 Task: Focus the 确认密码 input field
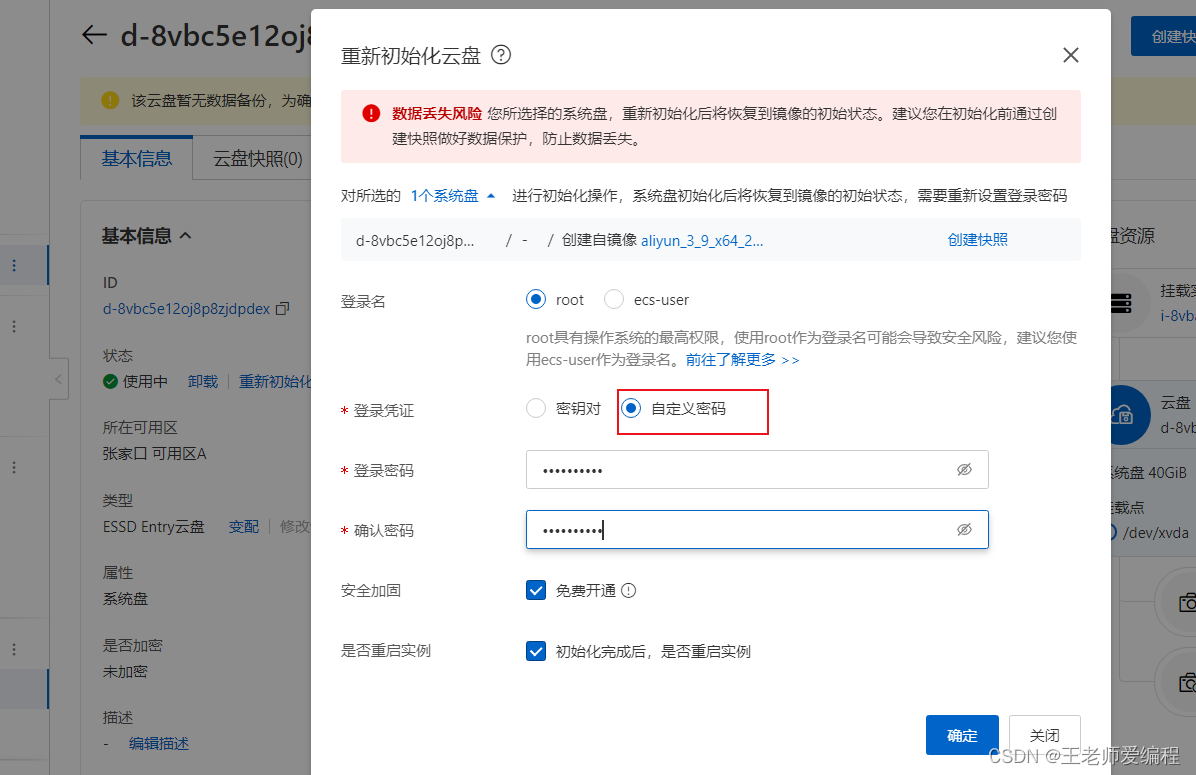pyautogui.click(x=757, y=529)
